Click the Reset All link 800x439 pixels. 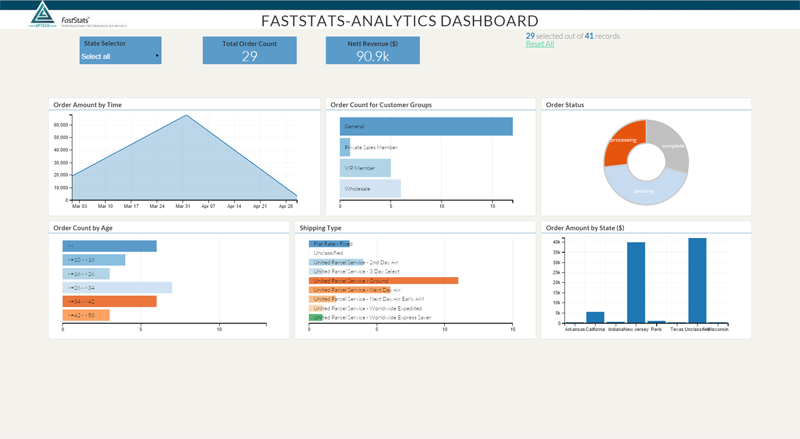pyautogui.click(x=540, y=44)
